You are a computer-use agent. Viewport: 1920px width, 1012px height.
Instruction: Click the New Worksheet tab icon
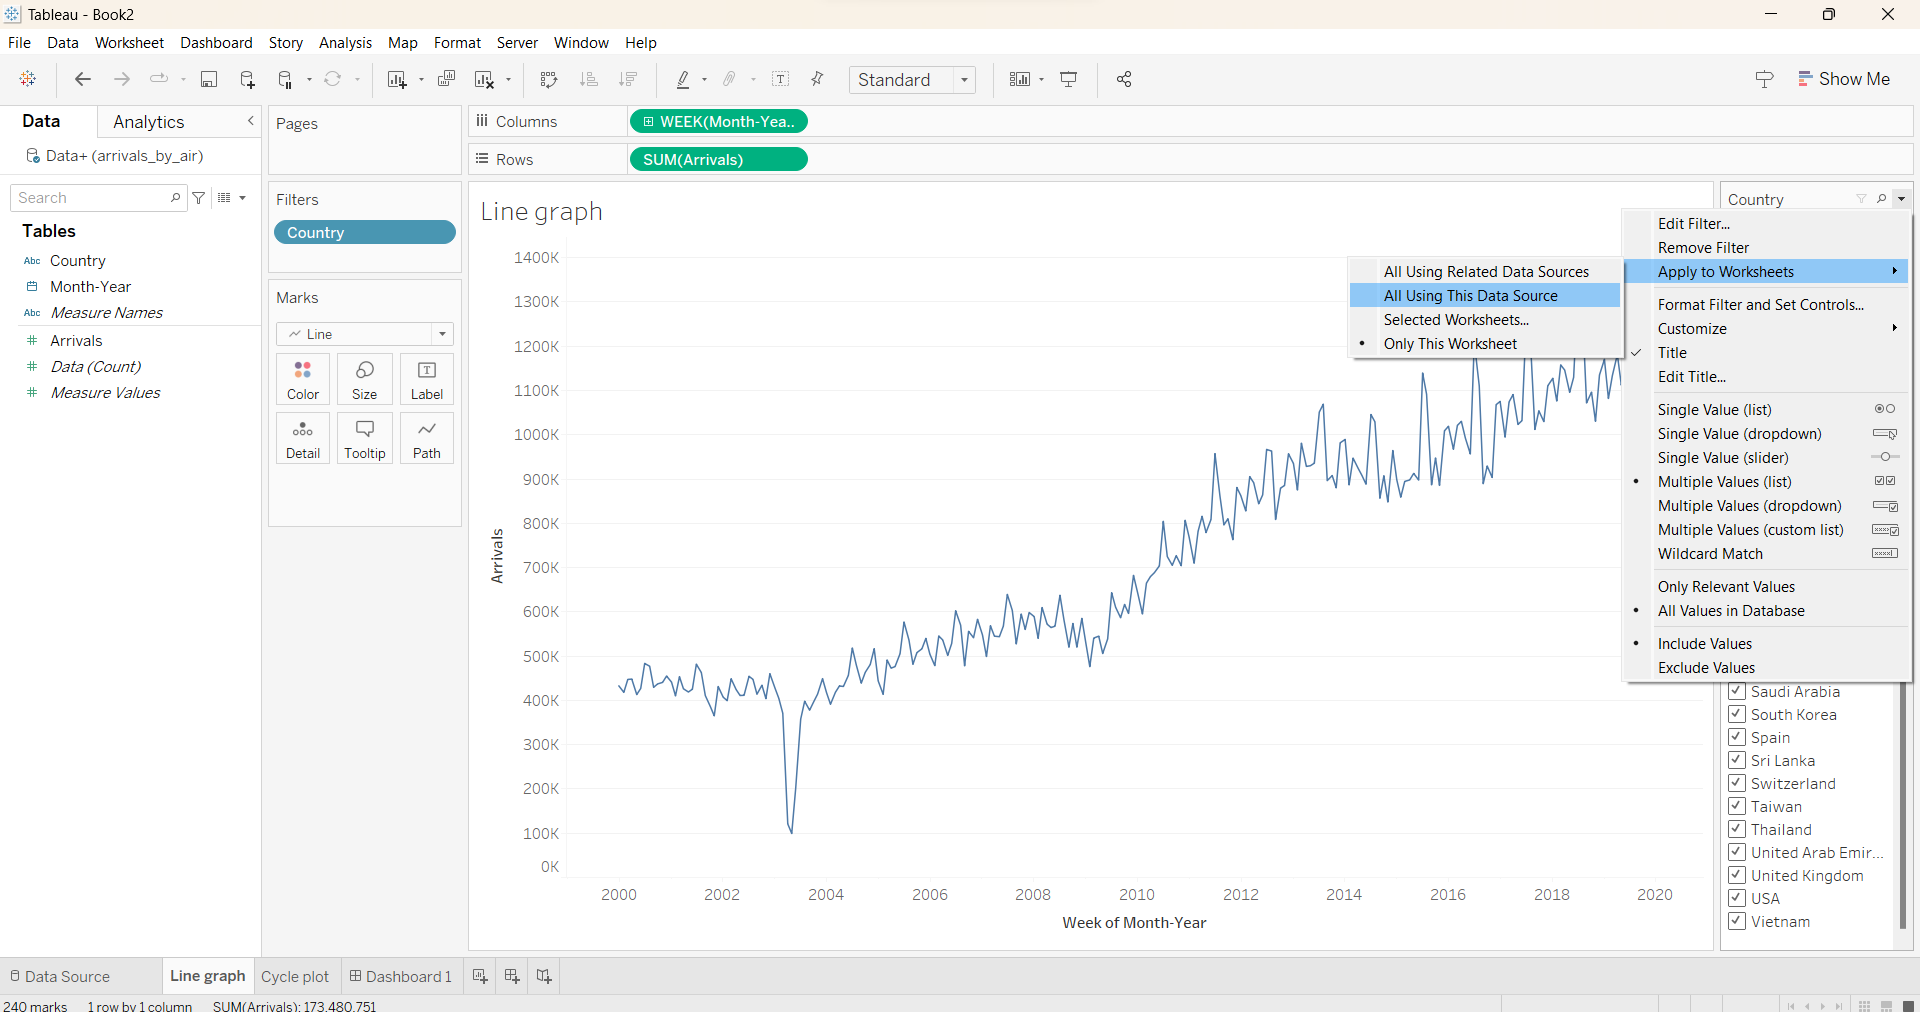click(480, 976)
